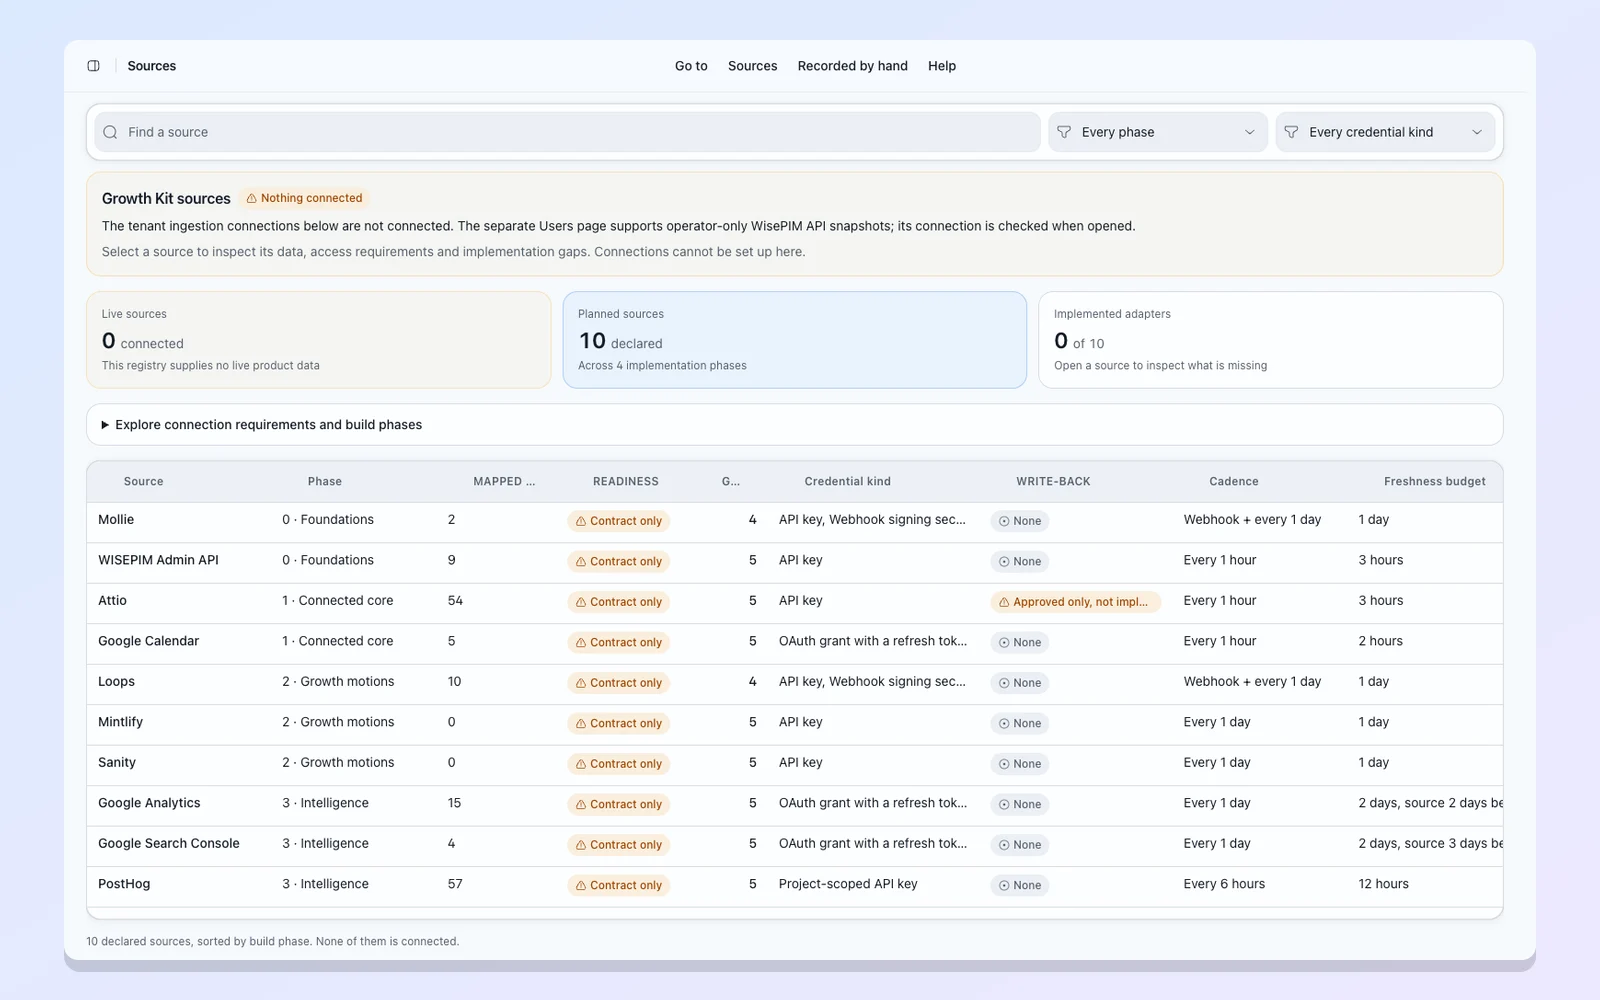Viewport: 1600px width, 1000px height.
Task: Sort by the MAPPED column header
Action: (x=504, y=482)
